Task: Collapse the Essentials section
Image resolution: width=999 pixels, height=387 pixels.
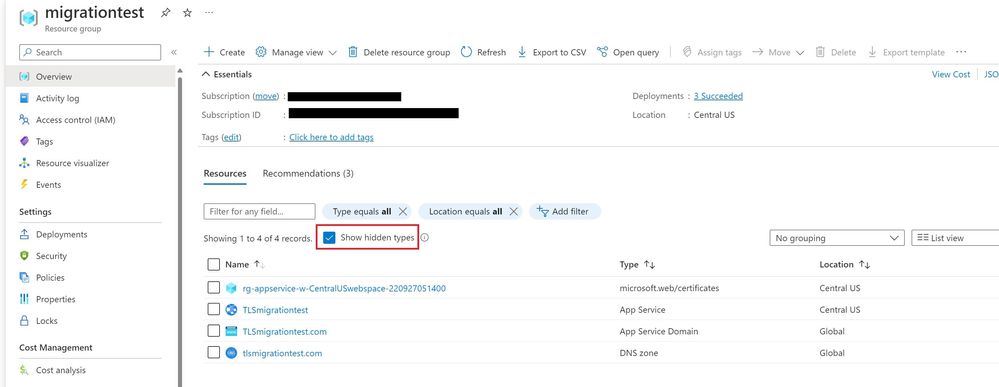Action: pos(206,75)
